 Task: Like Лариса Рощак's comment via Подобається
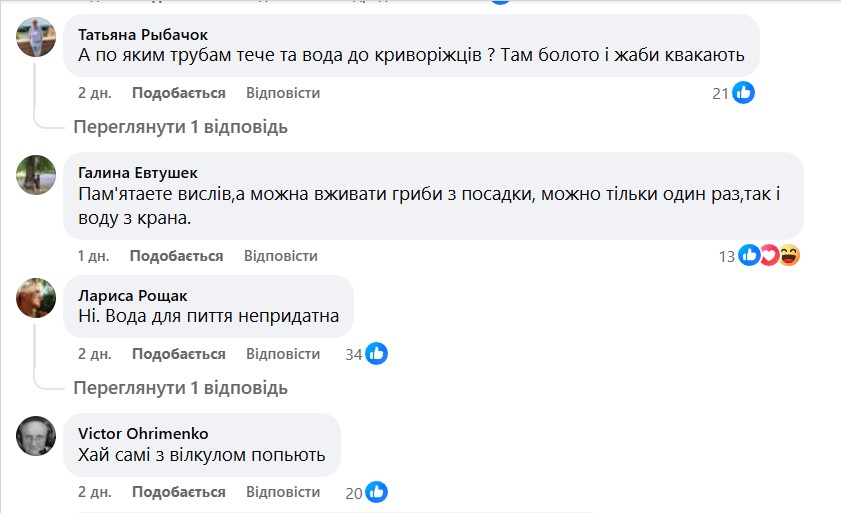pos(178,354)
